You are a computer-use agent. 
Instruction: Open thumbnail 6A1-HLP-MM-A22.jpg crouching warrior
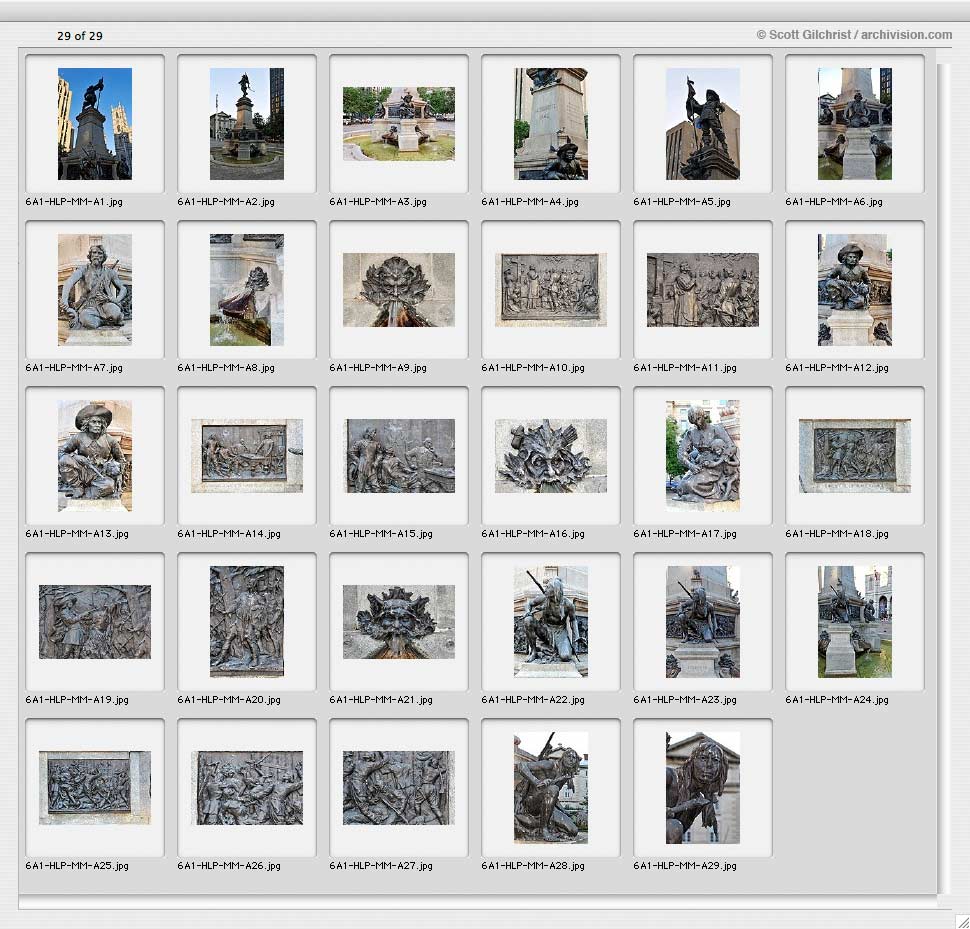tap(551, 622)
